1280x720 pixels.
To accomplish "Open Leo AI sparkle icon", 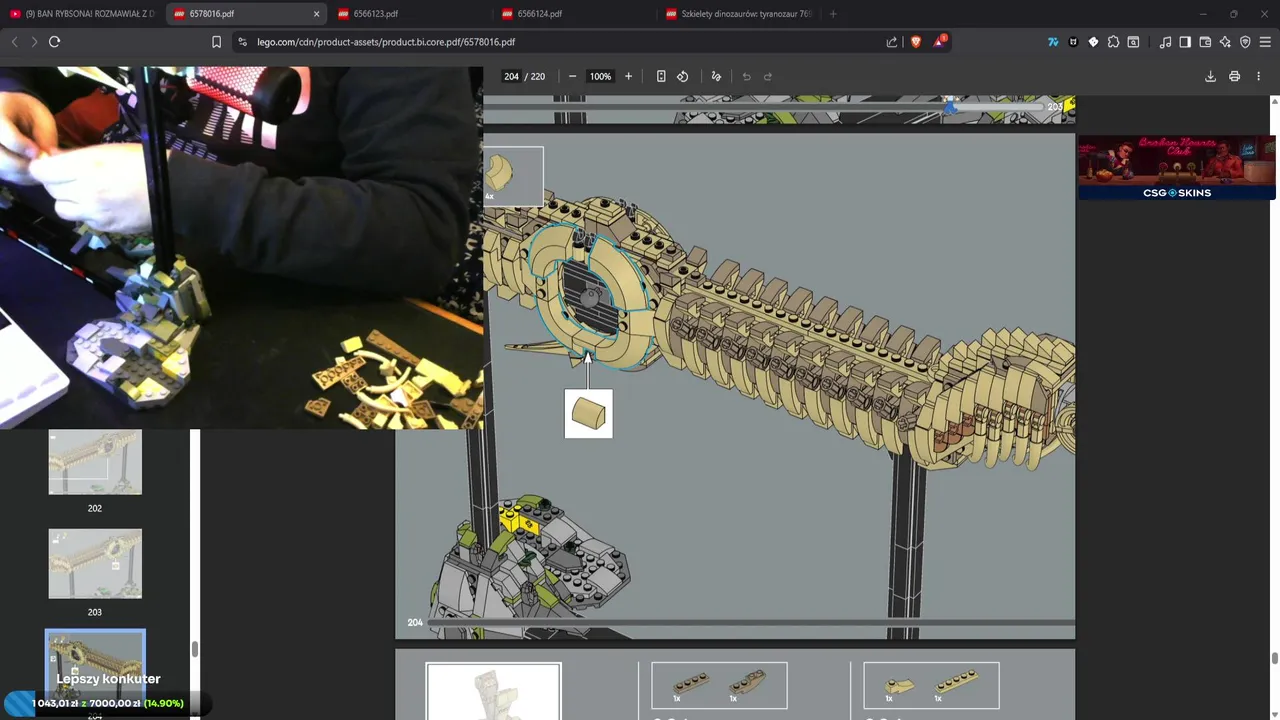I will pos(1225,42).
